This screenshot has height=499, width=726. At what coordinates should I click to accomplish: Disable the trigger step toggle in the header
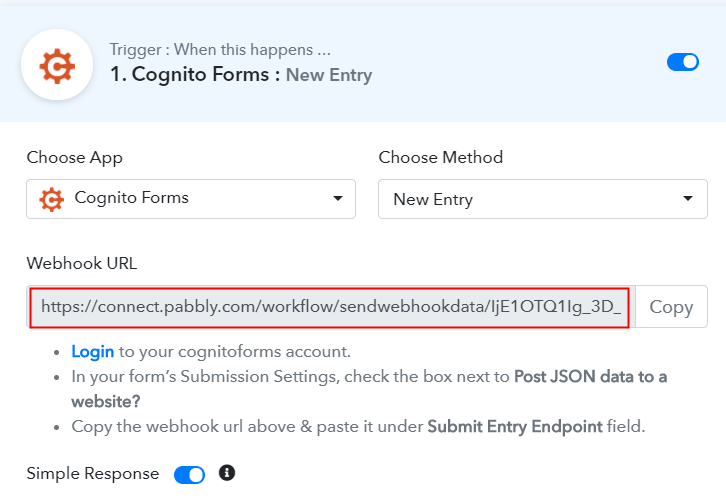[683, 62]
